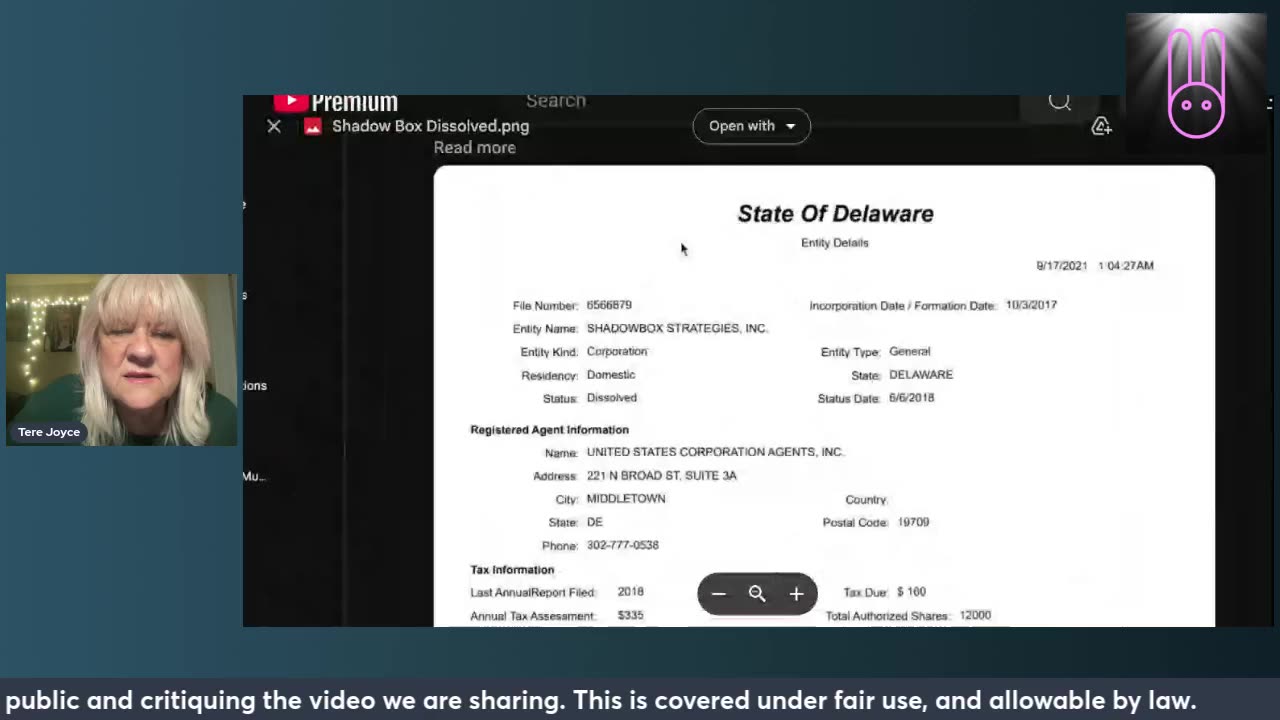Click the date '9/17/2021 1:04:27AM'
This screenshot has height=720, width=1280.
point(1095,266)
